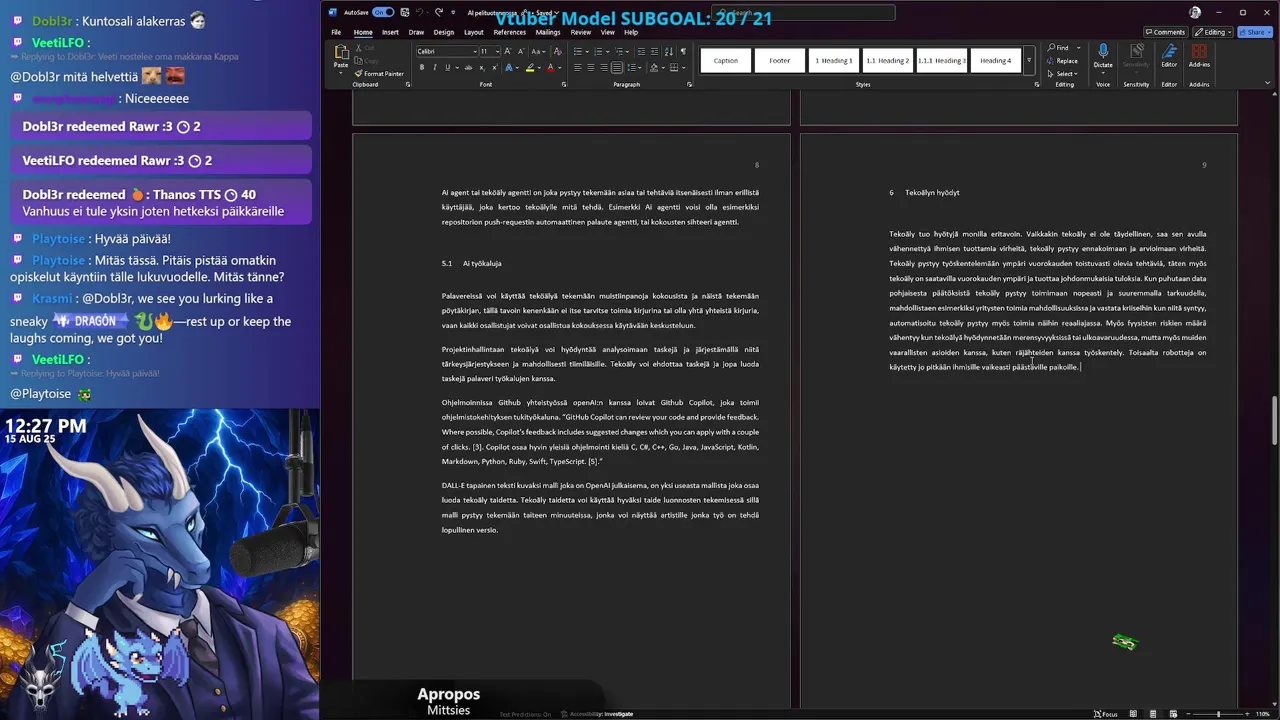The image size is (1280, 720).
Task: Click the Subscript icon
Action: point(482,67)
